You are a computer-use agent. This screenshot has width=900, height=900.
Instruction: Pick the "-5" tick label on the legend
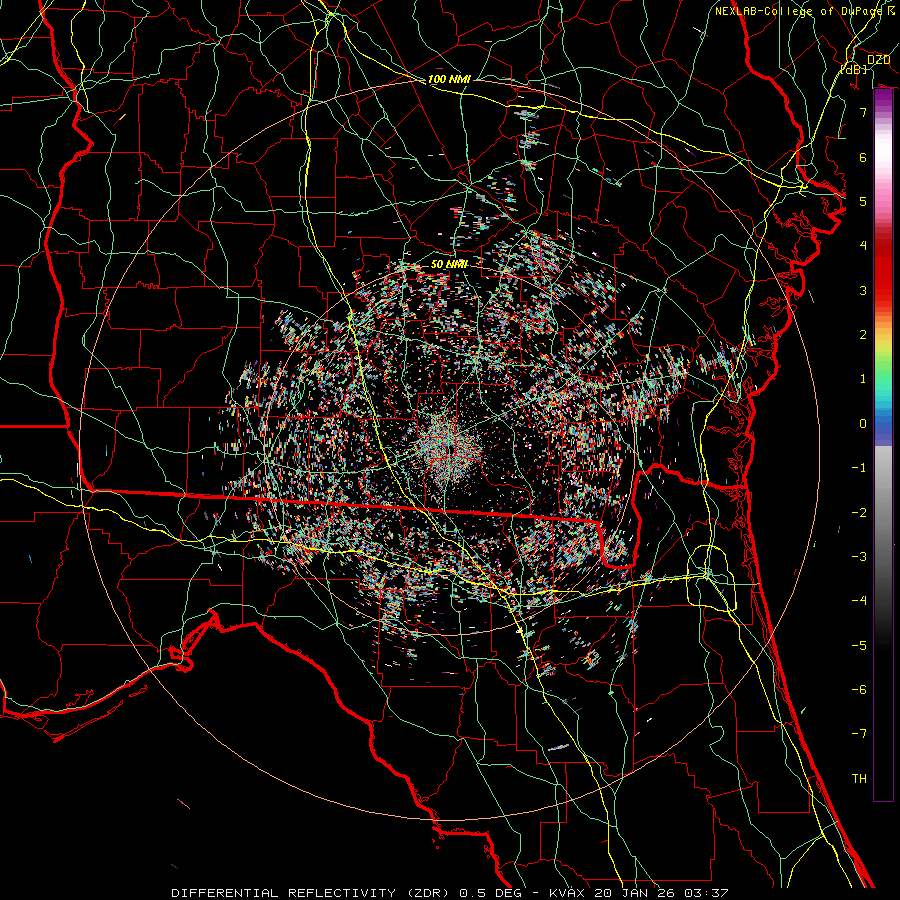pyautogui.click(x=859, y=646)
